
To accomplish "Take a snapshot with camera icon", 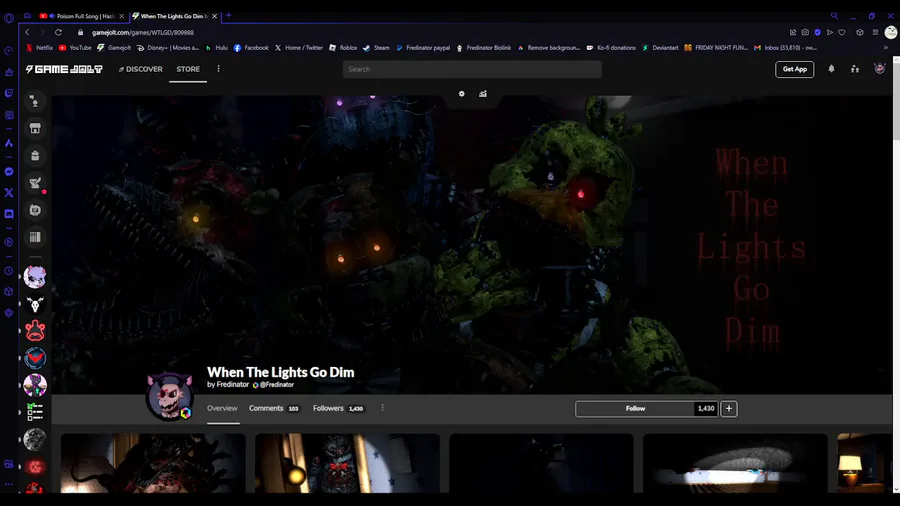I will point(805,33).
